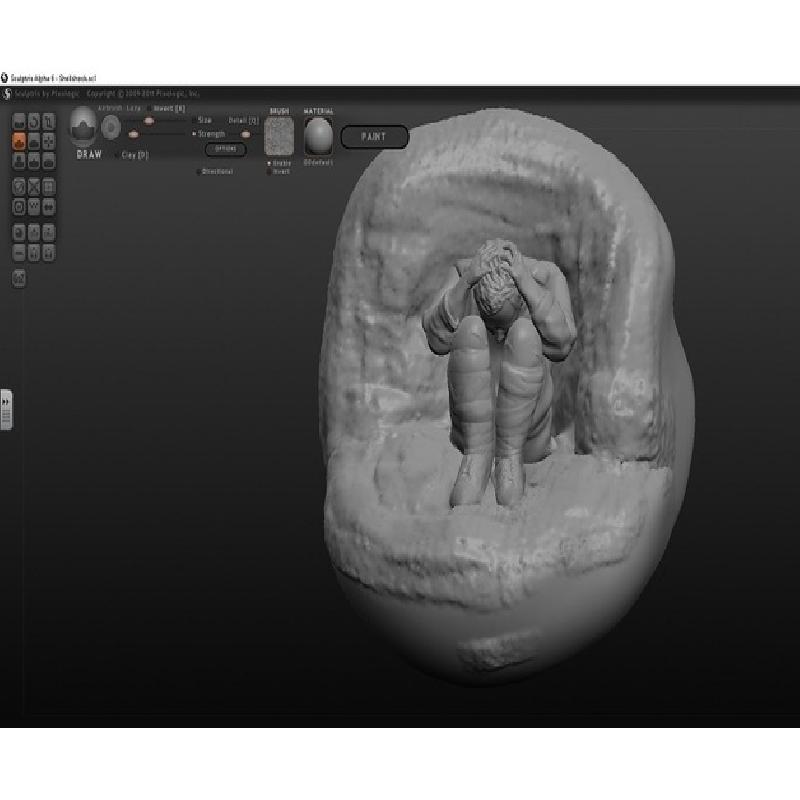Expand the collapsed left side panel handle
This screenshot has width=800, height=800.
[x=6, y=410]
